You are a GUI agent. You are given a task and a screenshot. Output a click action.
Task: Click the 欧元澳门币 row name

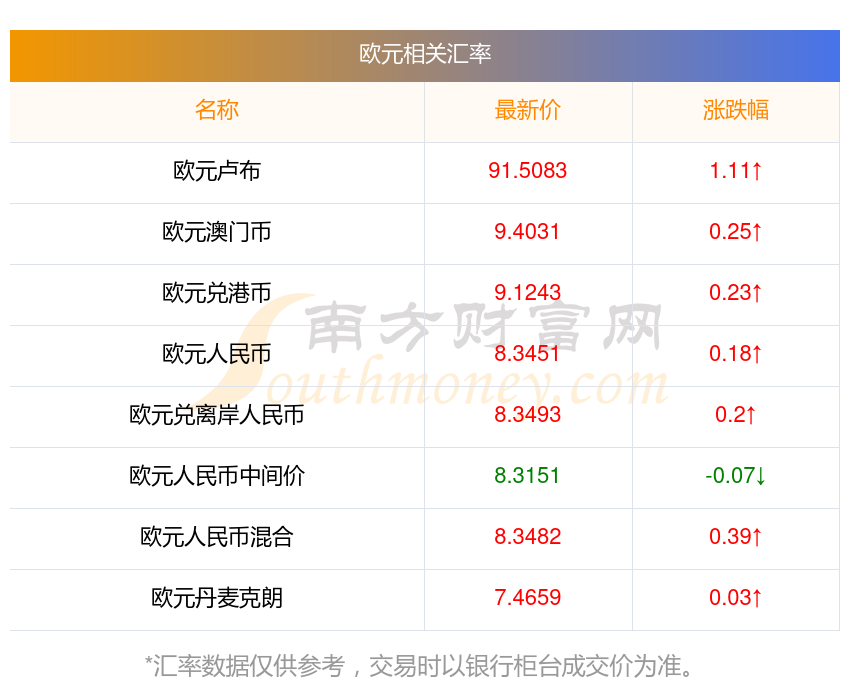217,232
